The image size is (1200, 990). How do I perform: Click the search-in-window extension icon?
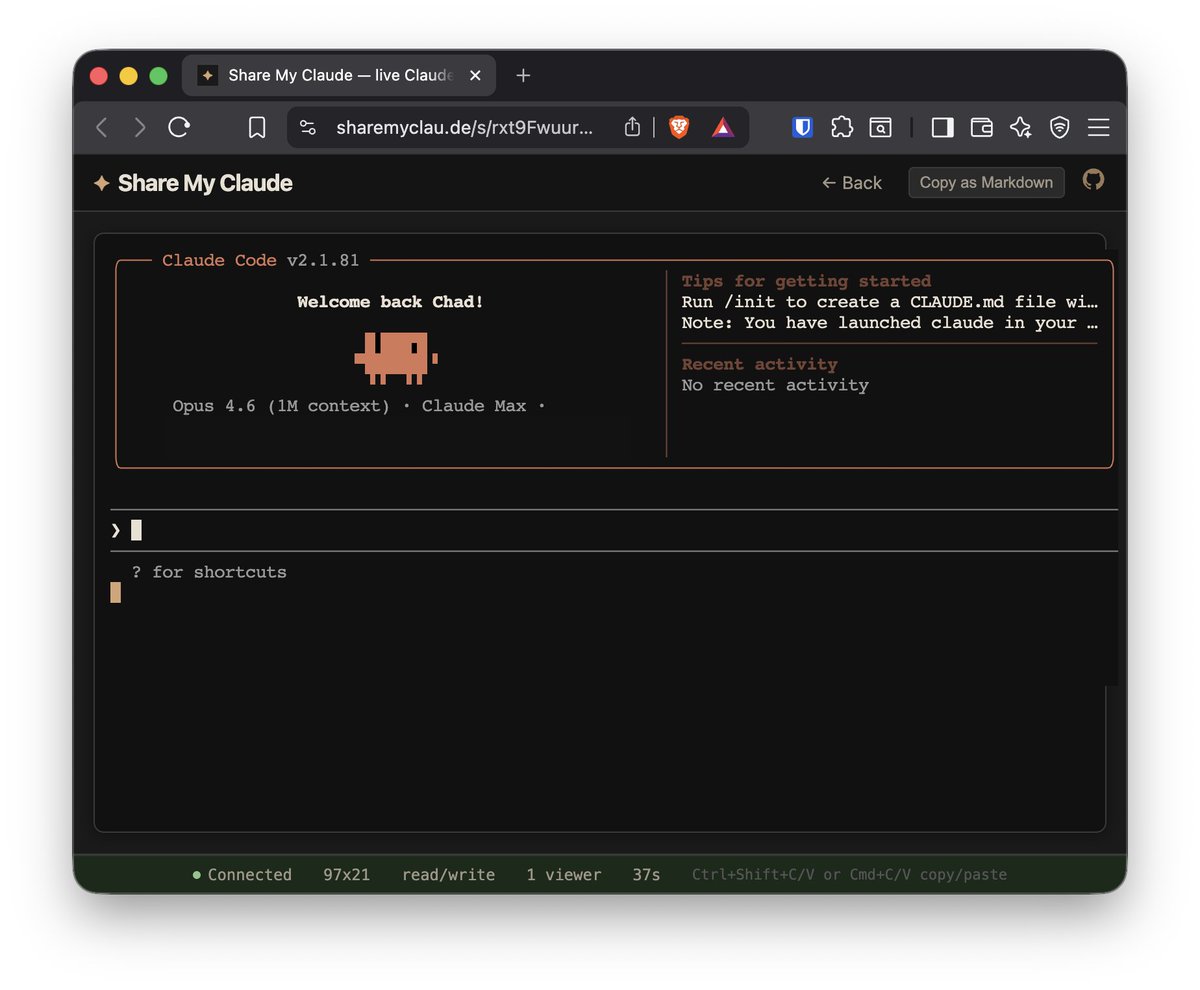[x=880, y=127]
